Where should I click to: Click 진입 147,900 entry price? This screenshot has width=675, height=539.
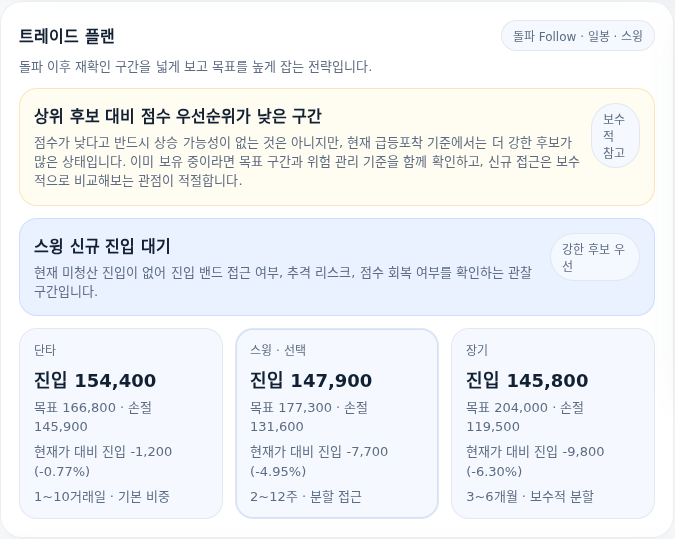[x=311, y=381]
